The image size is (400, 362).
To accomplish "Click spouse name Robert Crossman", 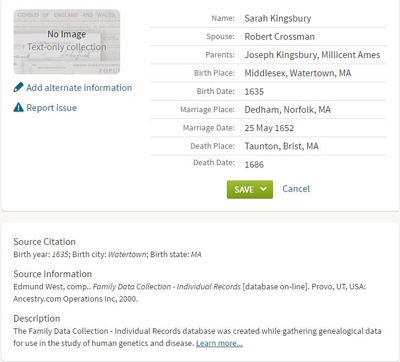I will pyautogui.click(x=279, y=37).
